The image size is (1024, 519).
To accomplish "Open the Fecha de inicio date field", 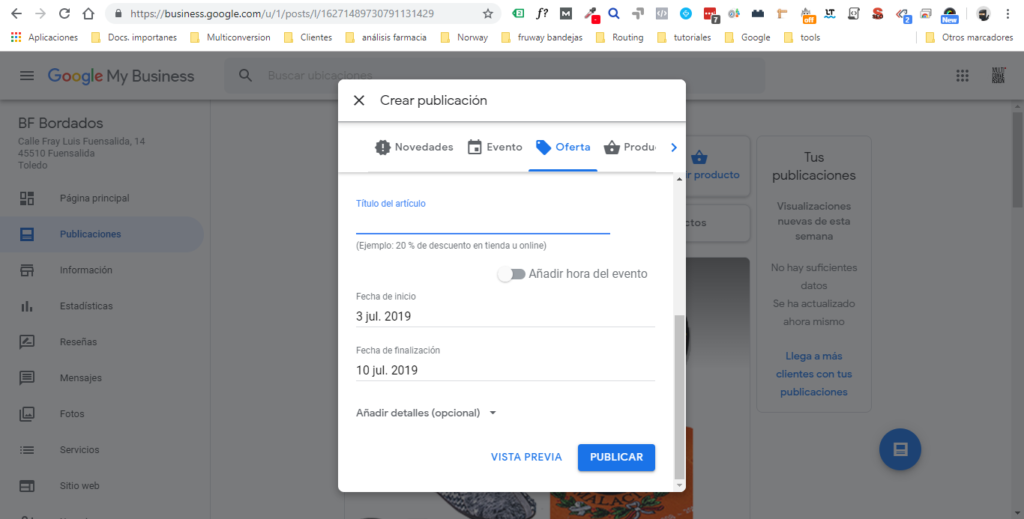I will [x=505, y=317].
